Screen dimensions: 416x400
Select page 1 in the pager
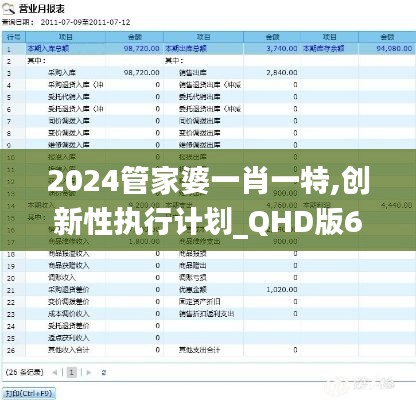tap(72, 372)
